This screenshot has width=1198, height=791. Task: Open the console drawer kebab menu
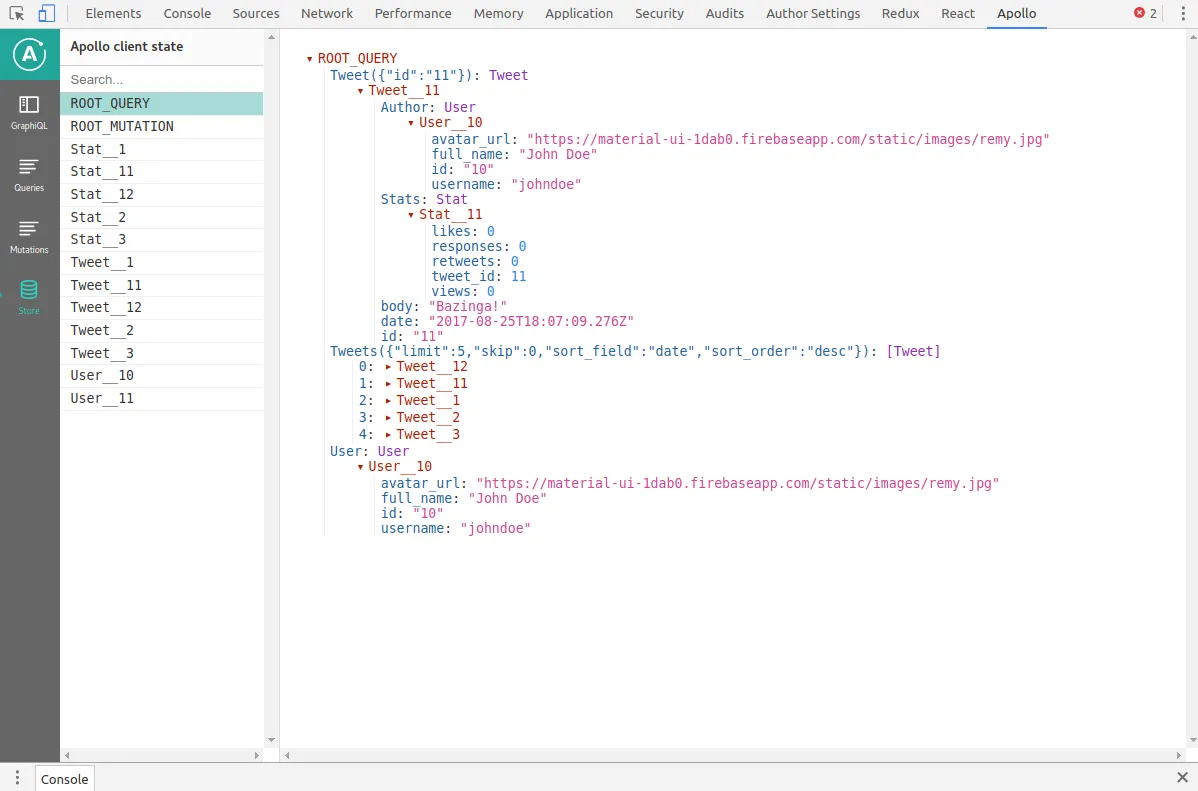[x=17, y=778]
